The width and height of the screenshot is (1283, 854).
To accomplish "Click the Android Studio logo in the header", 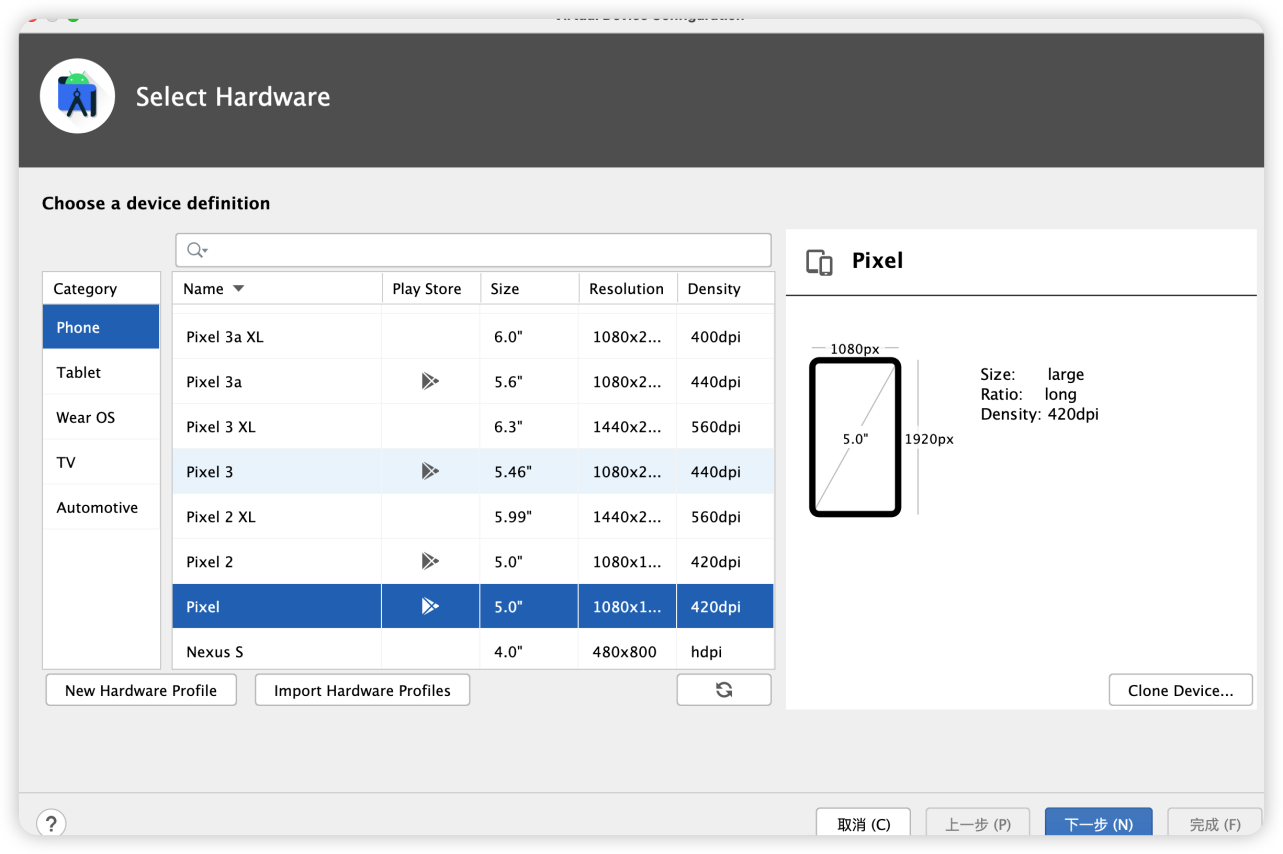I will point(78,96).
